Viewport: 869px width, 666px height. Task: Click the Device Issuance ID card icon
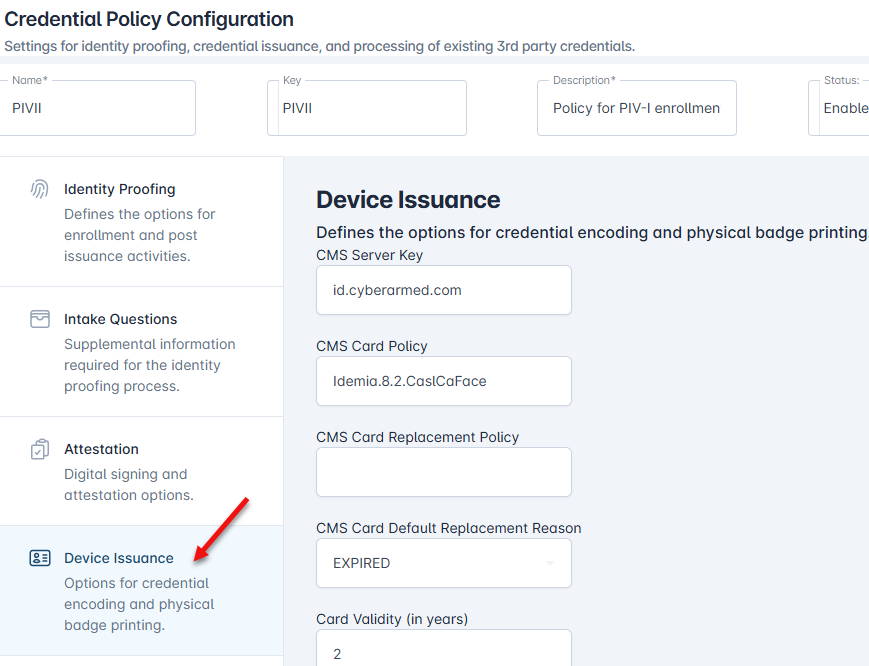click(x=40, y=558)
